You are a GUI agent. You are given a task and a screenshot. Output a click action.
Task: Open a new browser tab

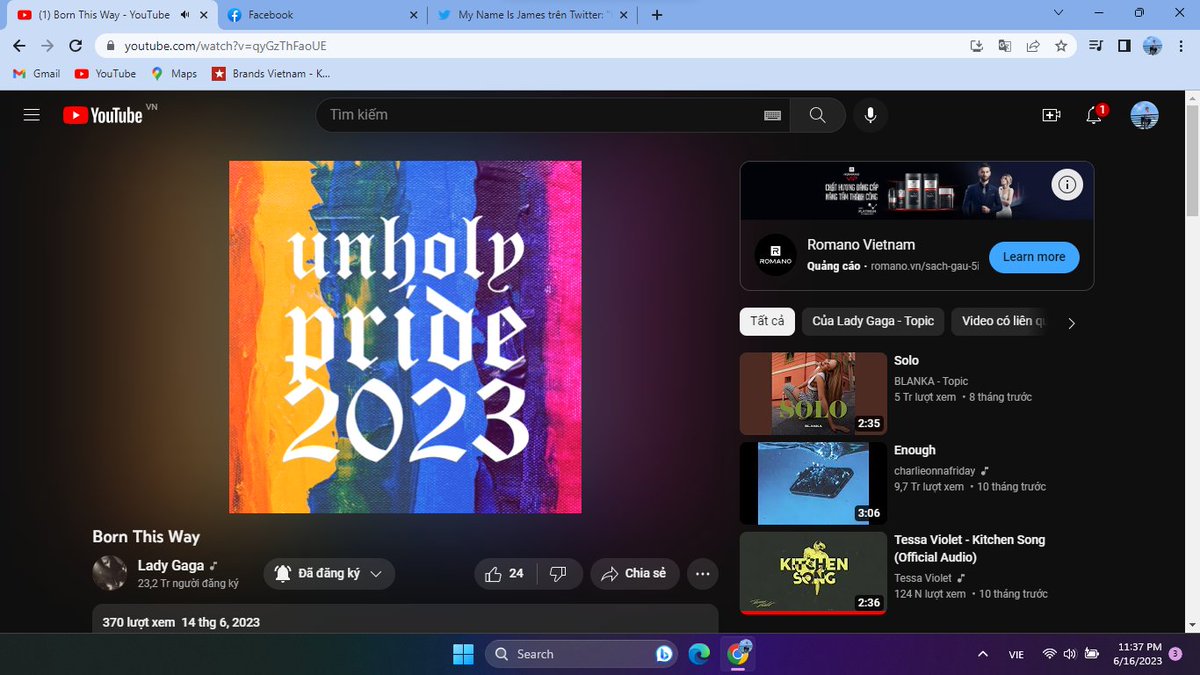(x=657, y=15)
